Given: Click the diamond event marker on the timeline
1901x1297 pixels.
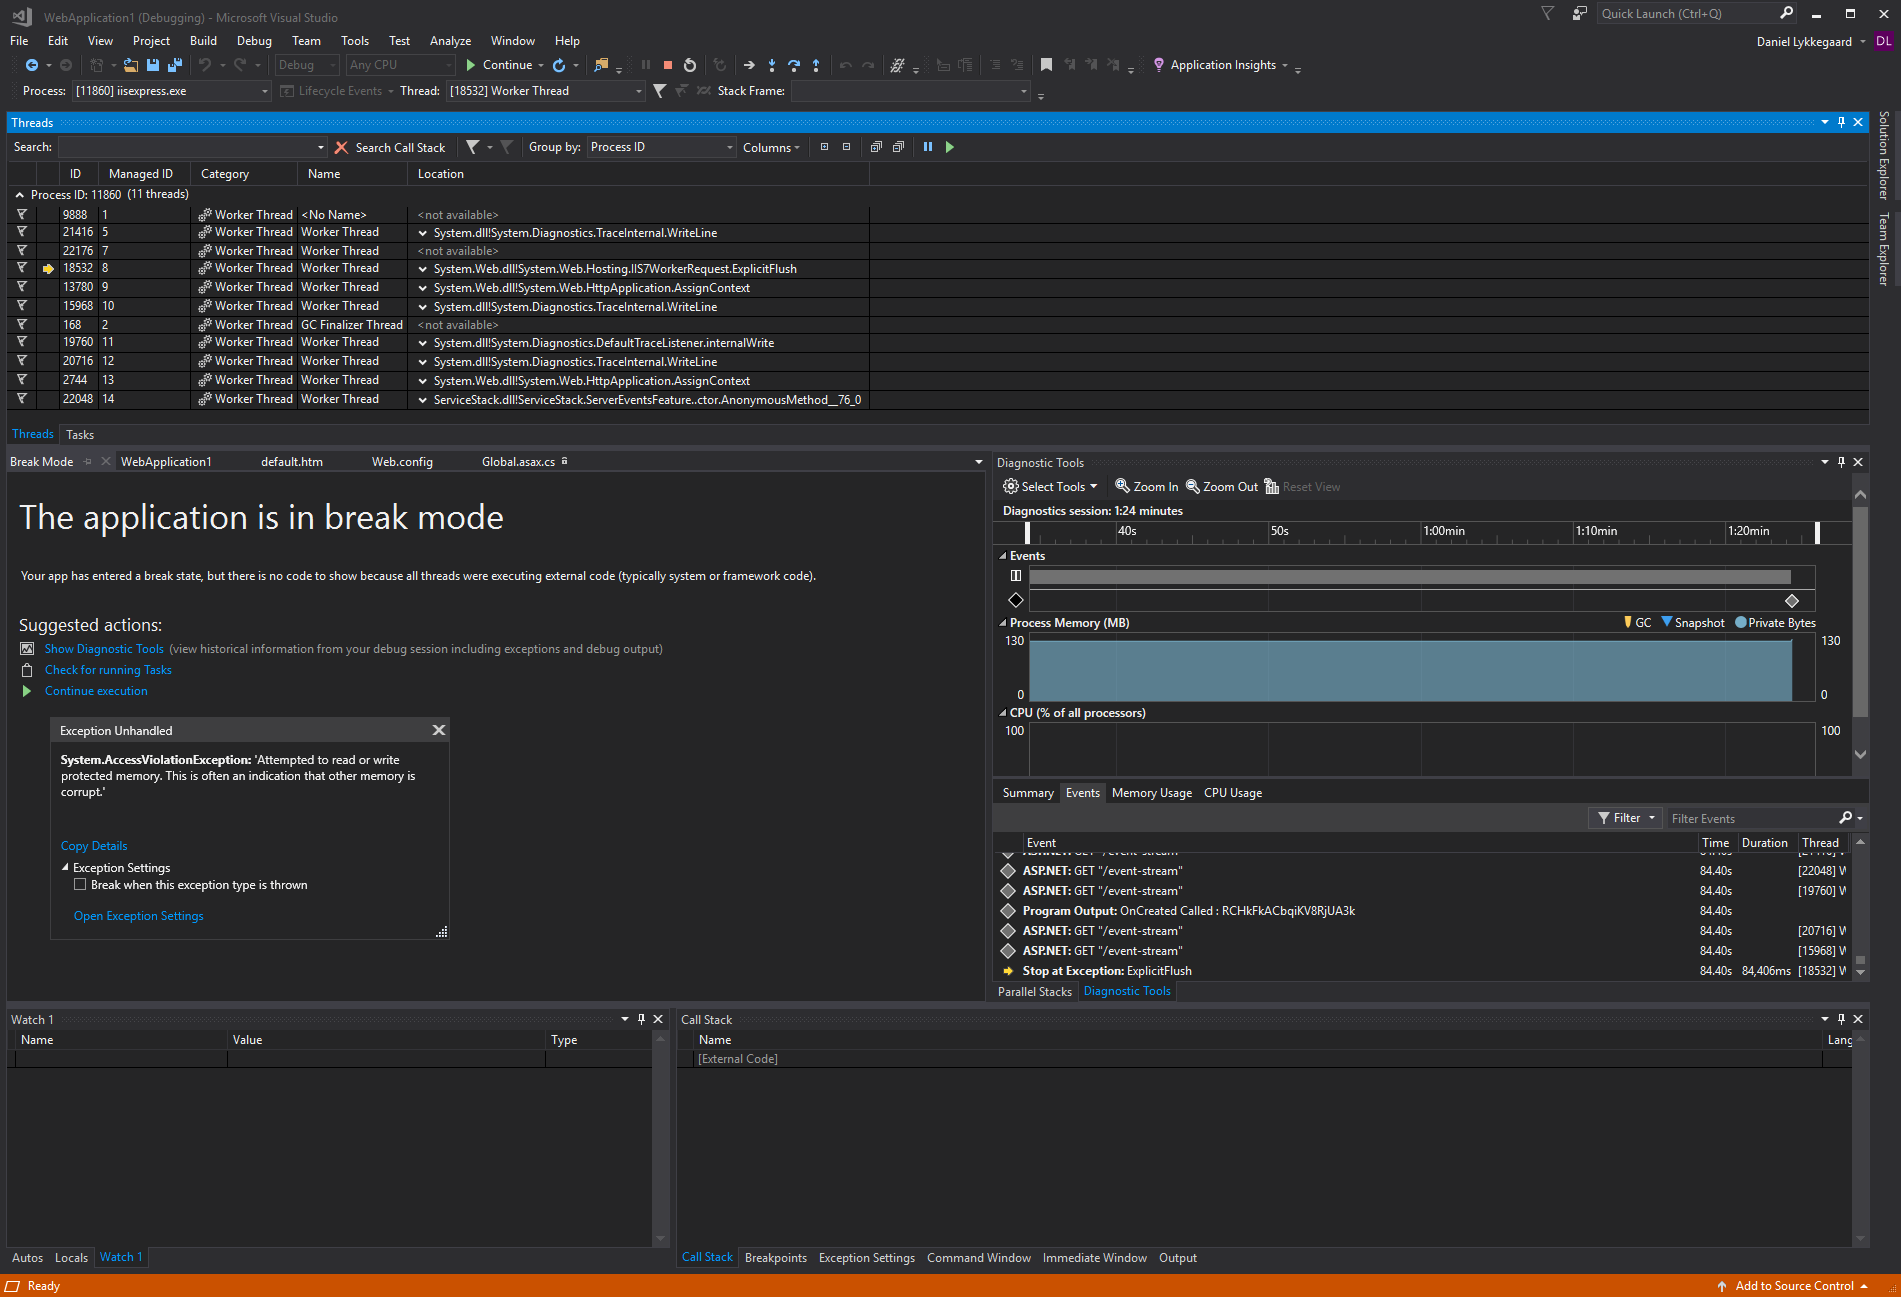Looking at the screenshot, I should pyautogui.click(x=1792, y=601).
